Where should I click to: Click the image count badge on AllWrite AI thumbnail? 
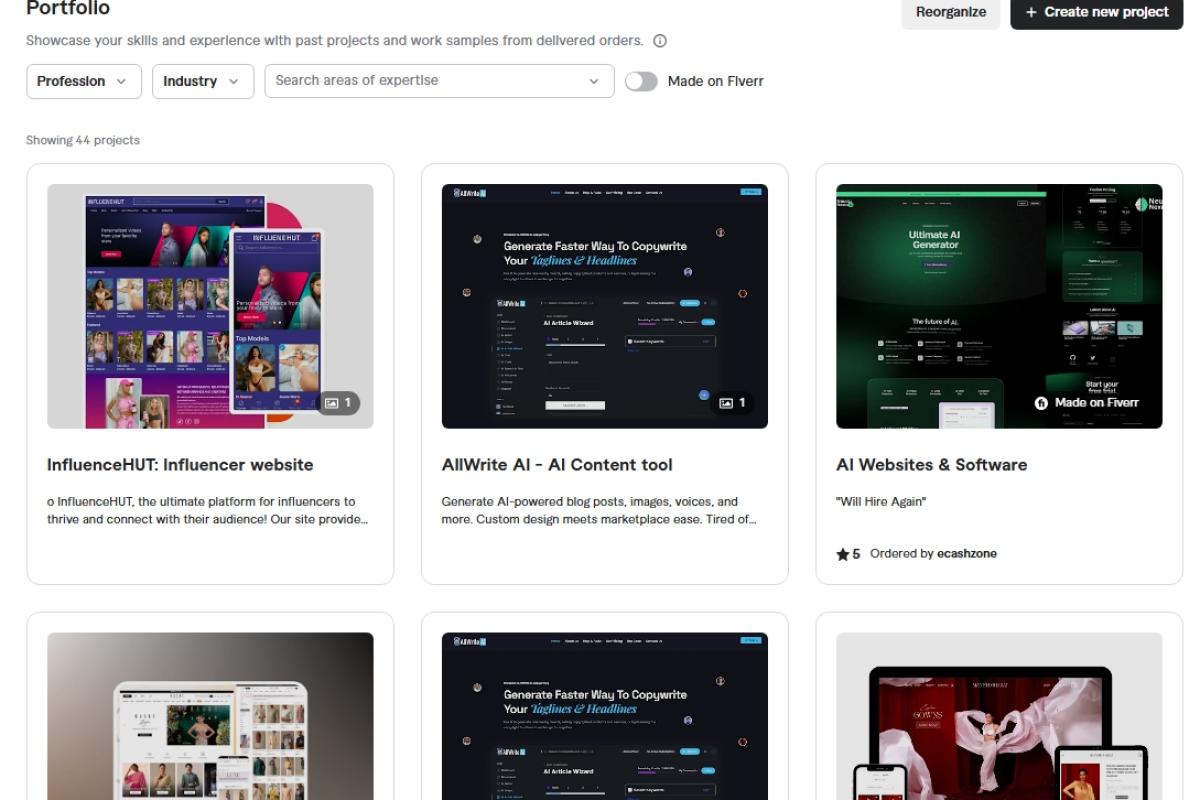pos(734,402)
